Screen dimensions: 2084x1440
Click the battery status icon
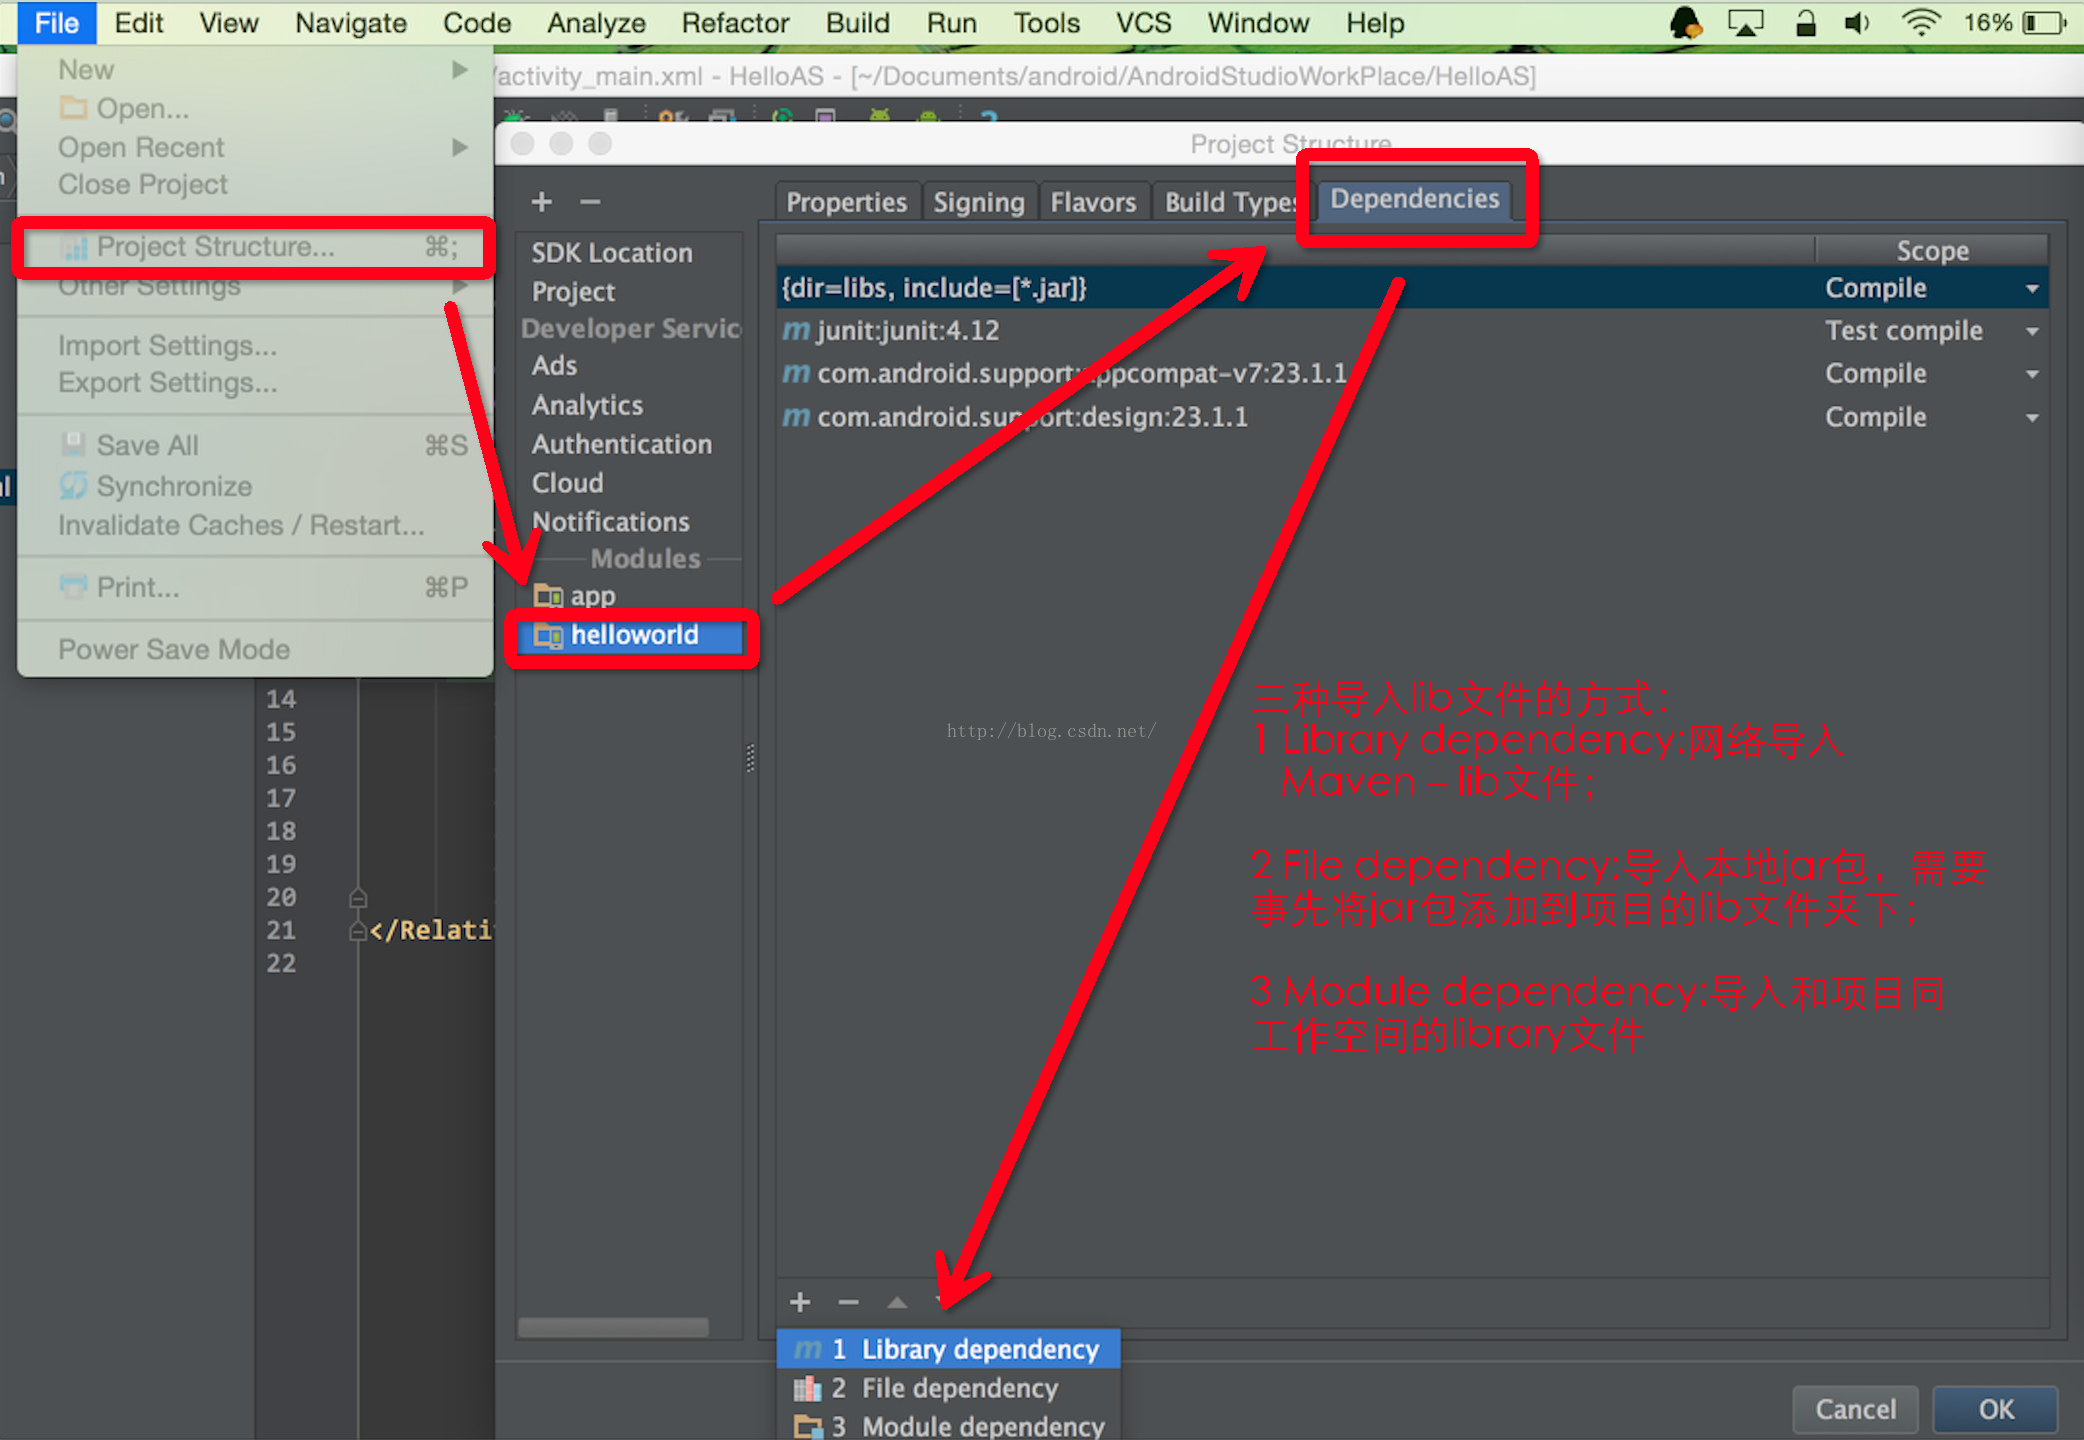2043,22
